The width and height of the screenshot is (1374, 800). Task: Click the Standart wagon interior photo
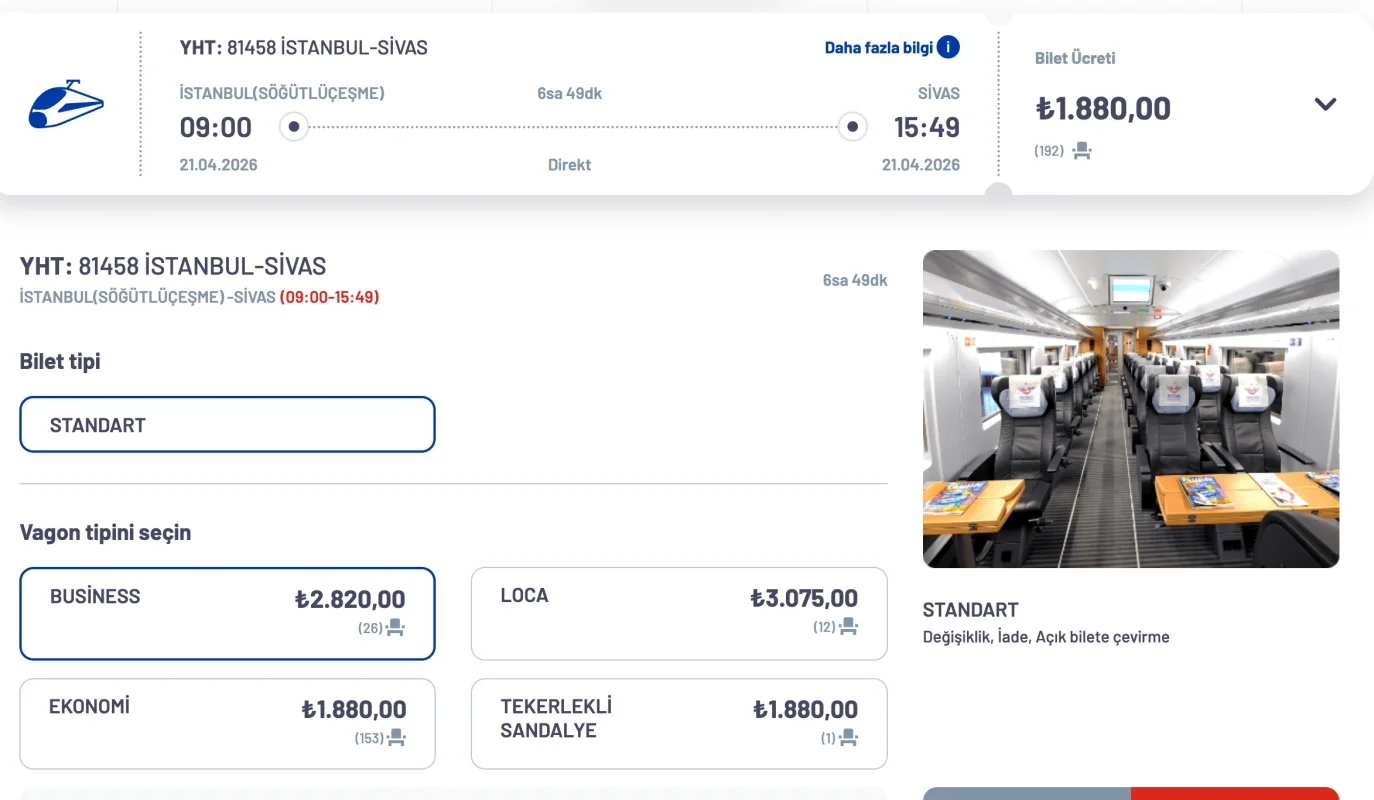1131,409
